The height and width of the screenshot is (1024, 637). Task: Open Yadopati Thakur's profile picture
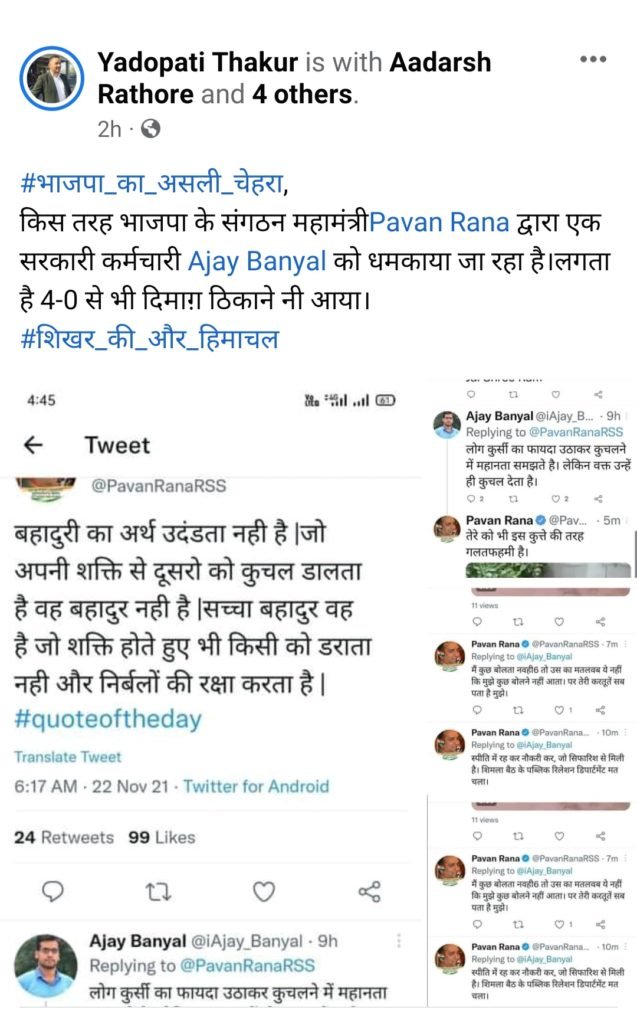(x=52, y=78)
